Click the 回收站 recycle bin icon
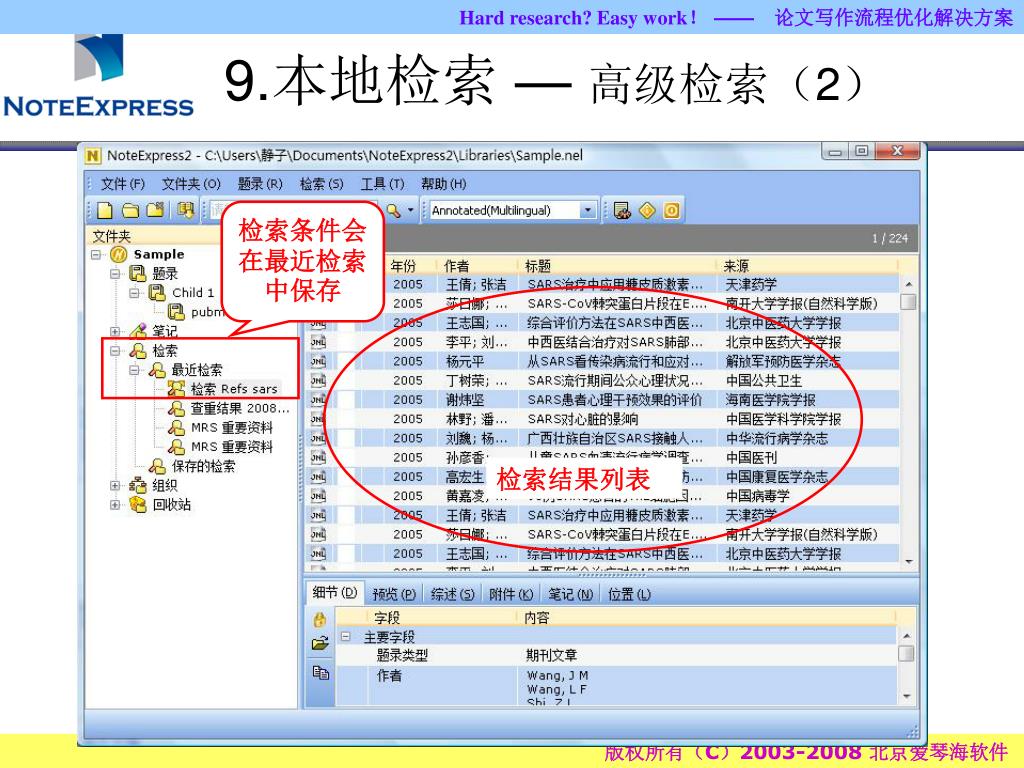 tap(138, 505)
